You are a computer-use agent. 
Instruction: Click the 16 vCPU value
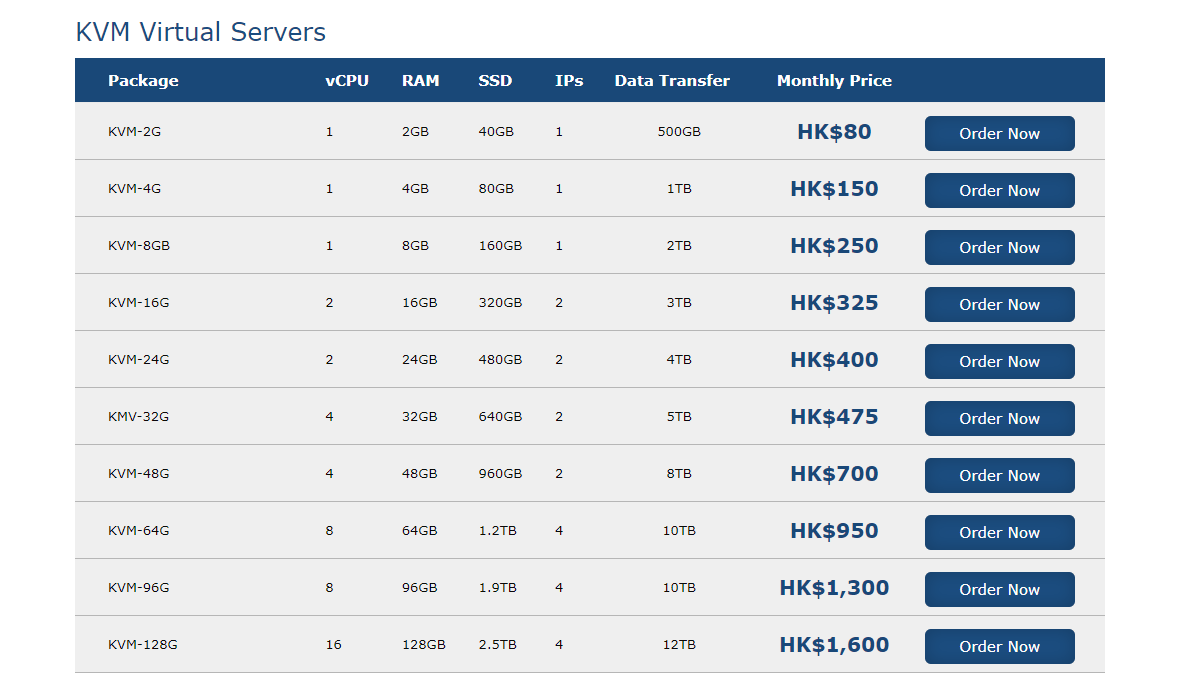pyautogui.click(x=333, y=645)
